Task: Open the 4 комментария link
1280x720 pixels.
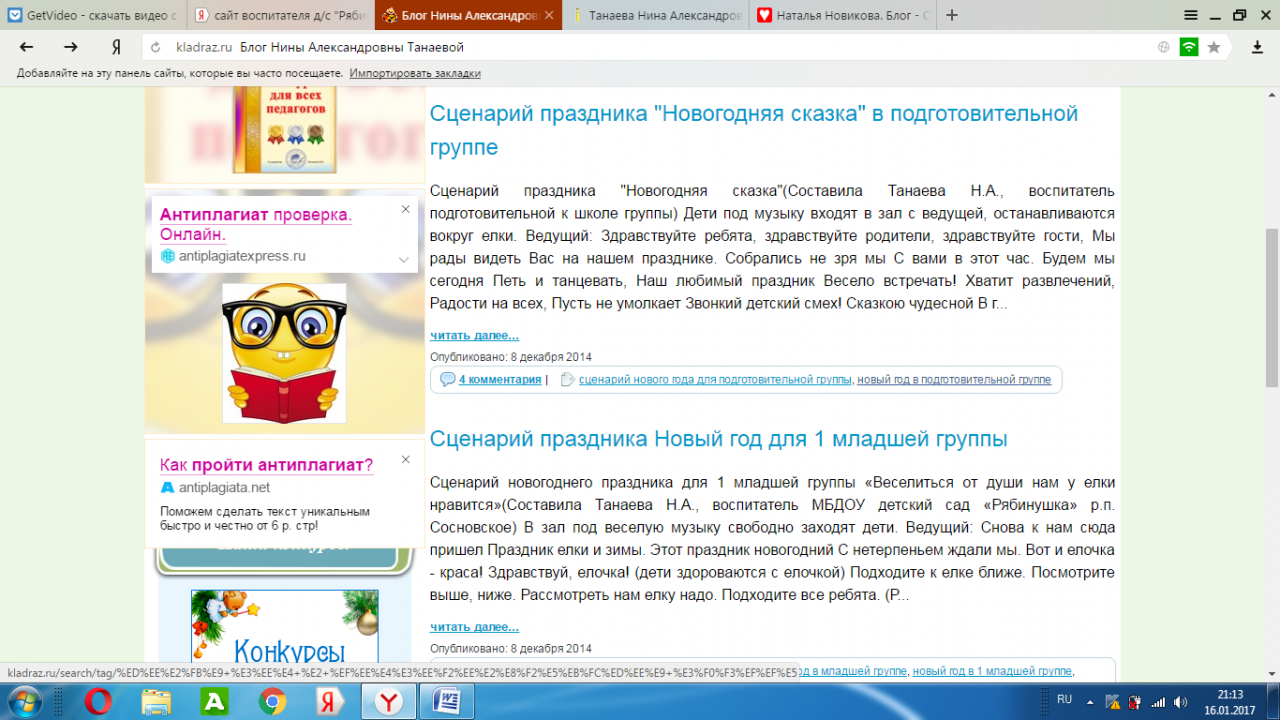Action: [x=500, y=380]
